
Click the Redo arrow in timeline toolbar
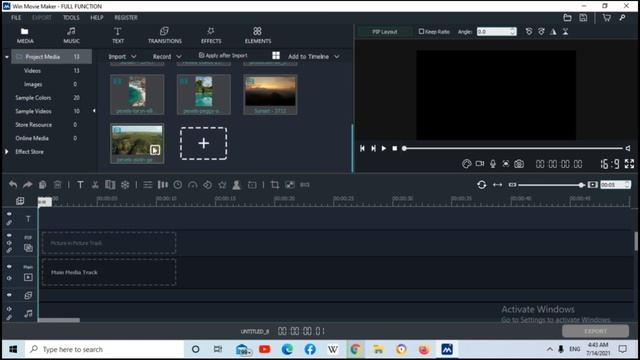coord(27,185)
